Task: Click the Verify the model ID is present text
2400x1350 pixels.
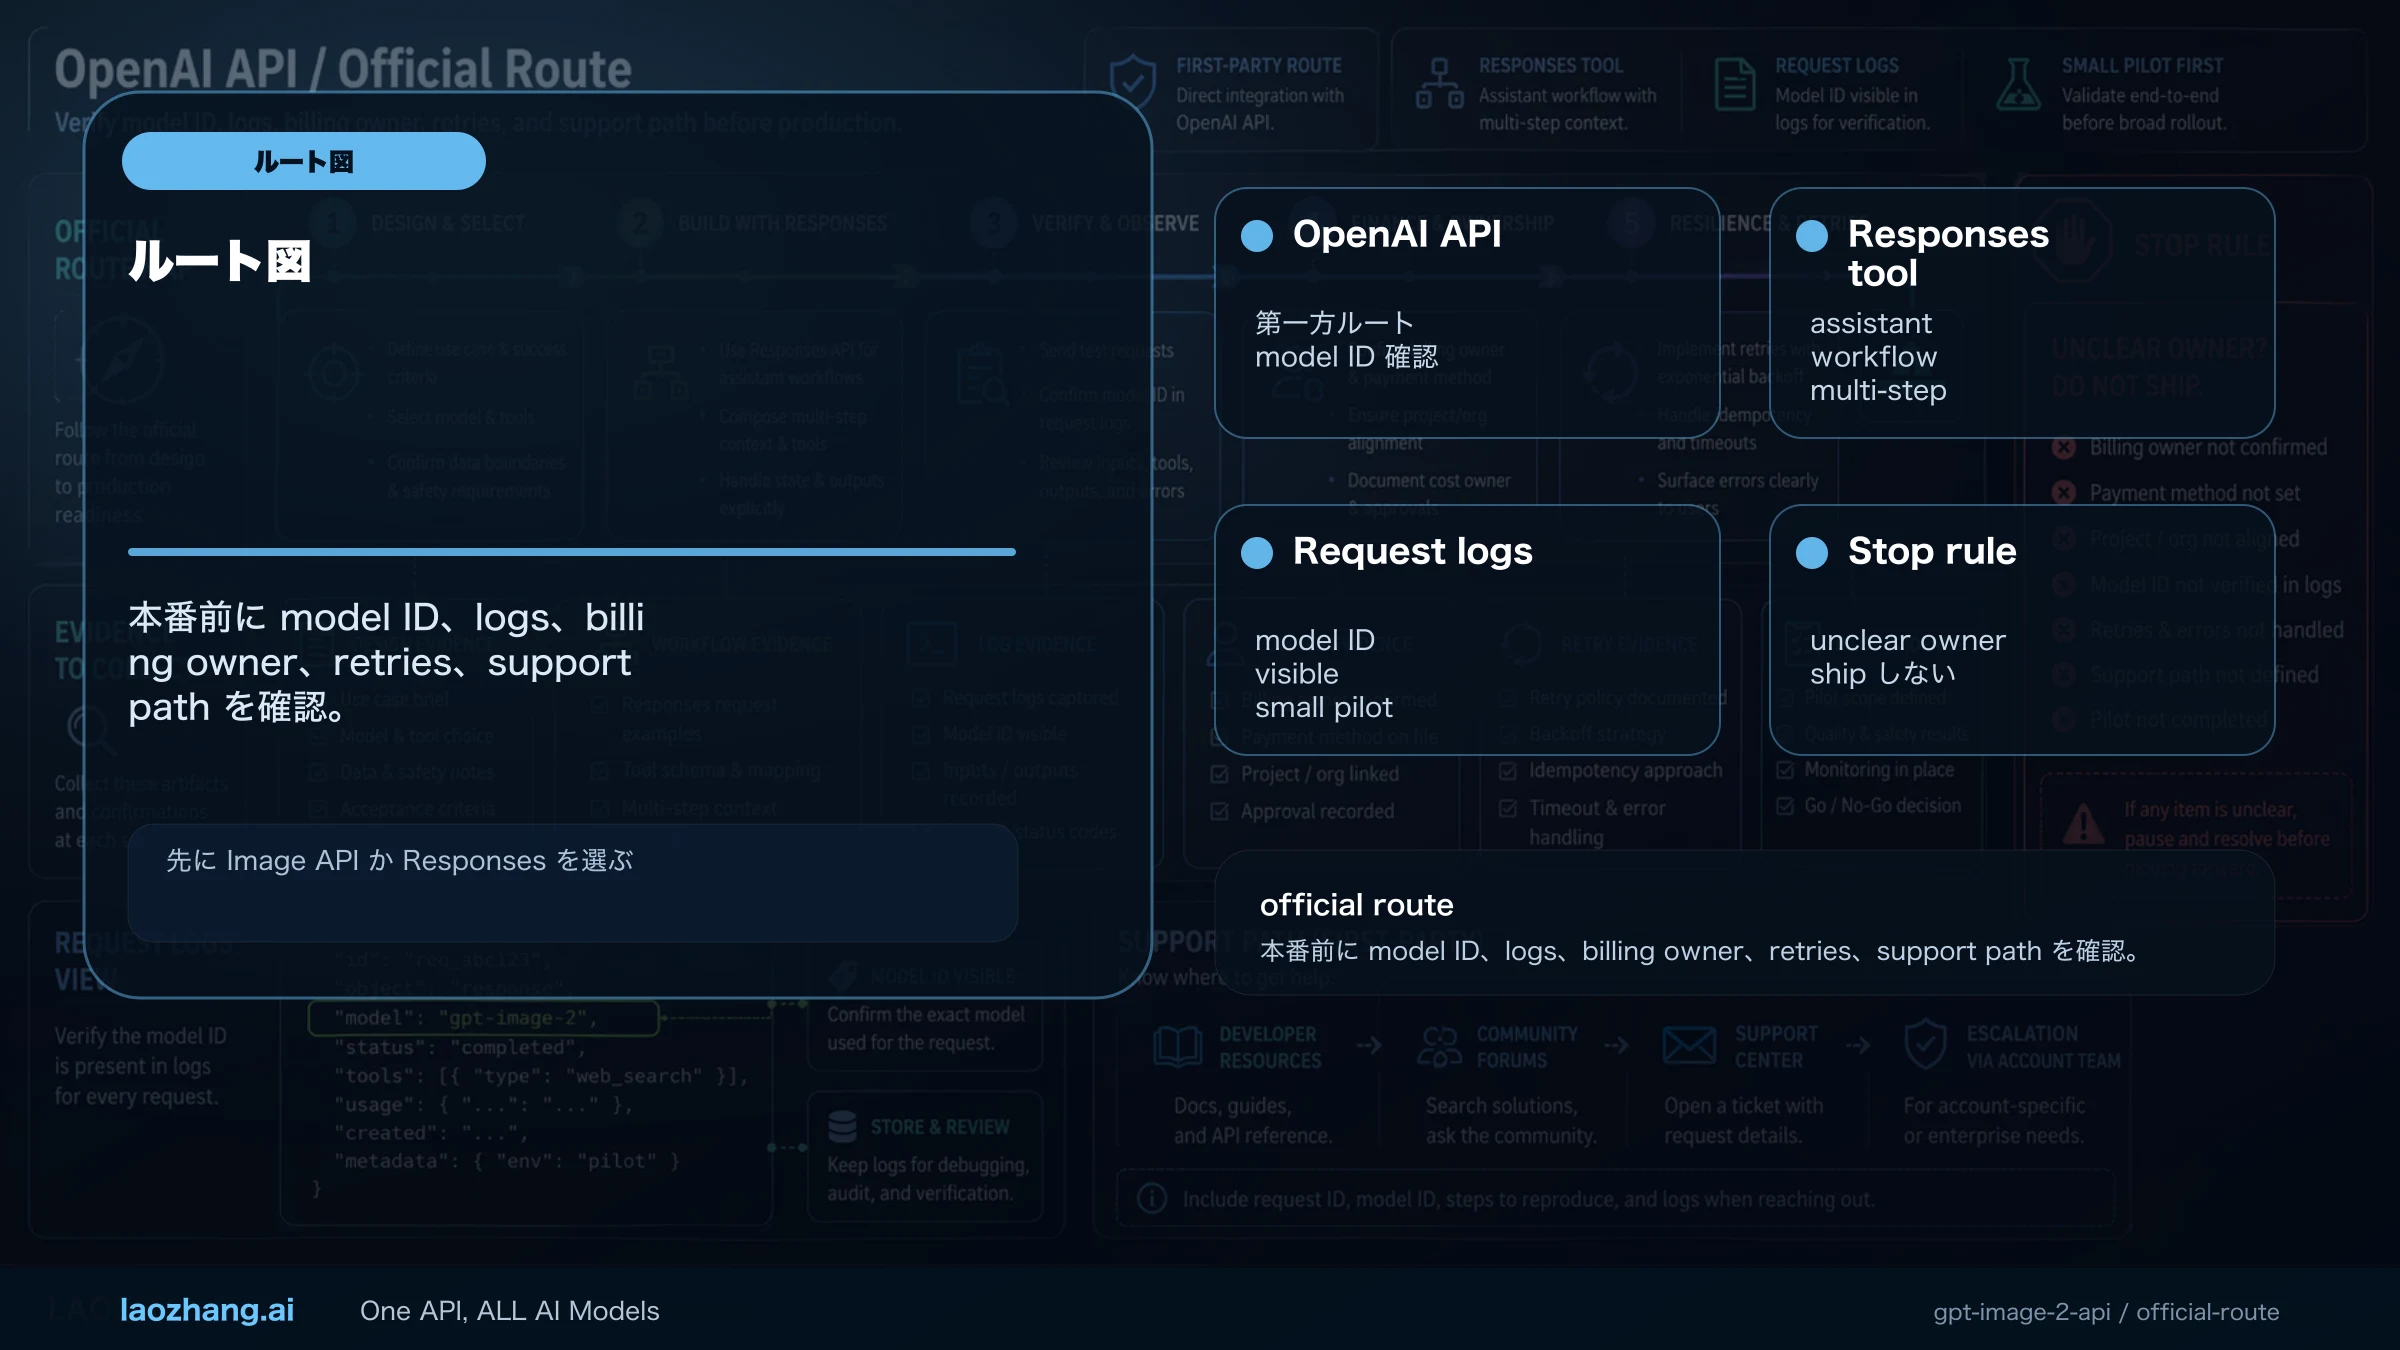Action: tap(141, 1066)
